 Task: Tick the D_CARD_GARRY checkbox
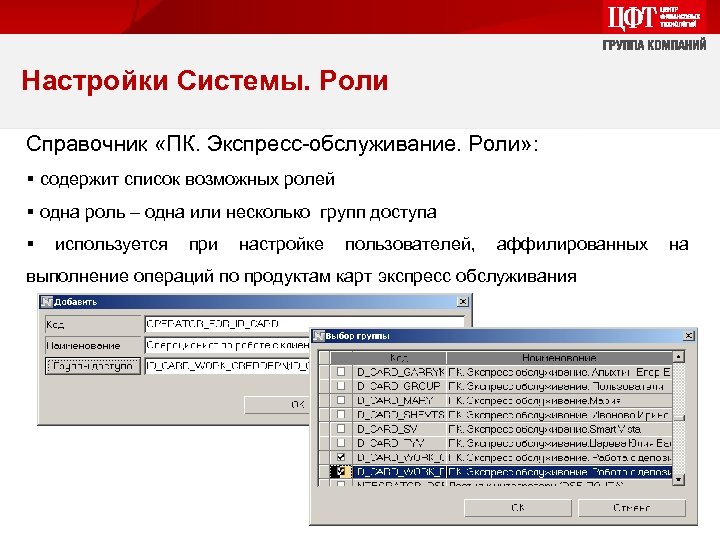tap(341, 371)
